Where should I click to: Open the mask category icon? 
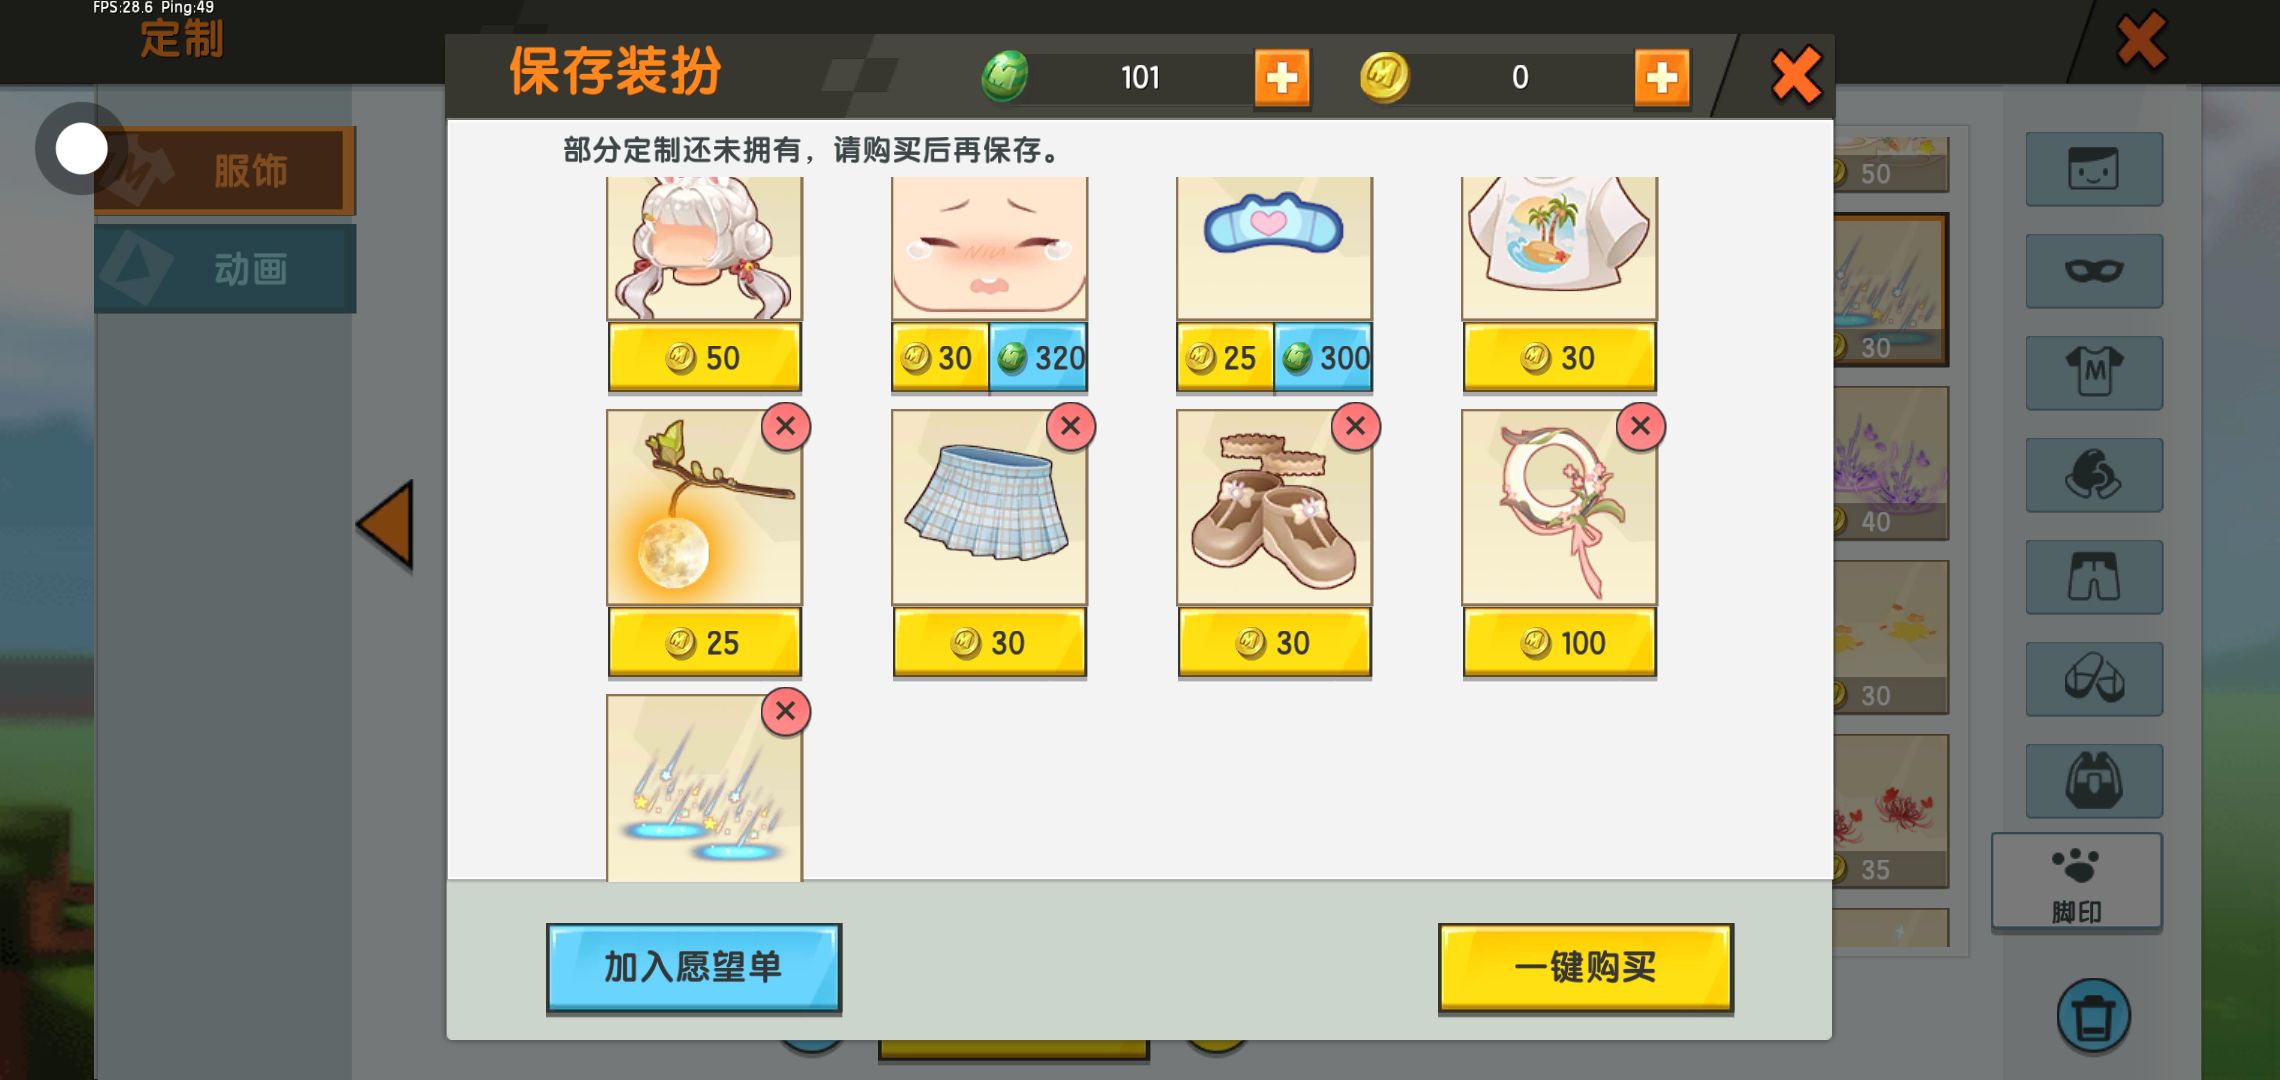pos(2094,271)
